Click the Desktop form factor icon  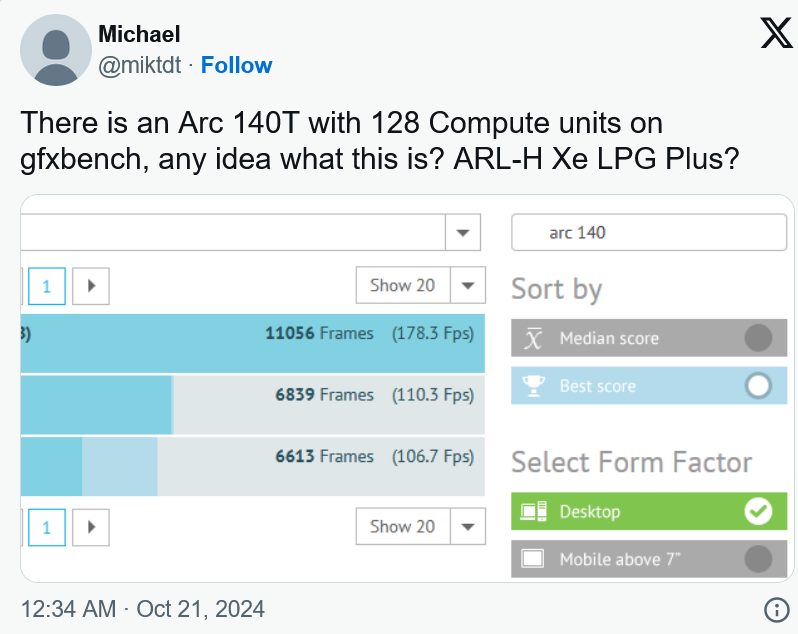(x=533, y=511)
